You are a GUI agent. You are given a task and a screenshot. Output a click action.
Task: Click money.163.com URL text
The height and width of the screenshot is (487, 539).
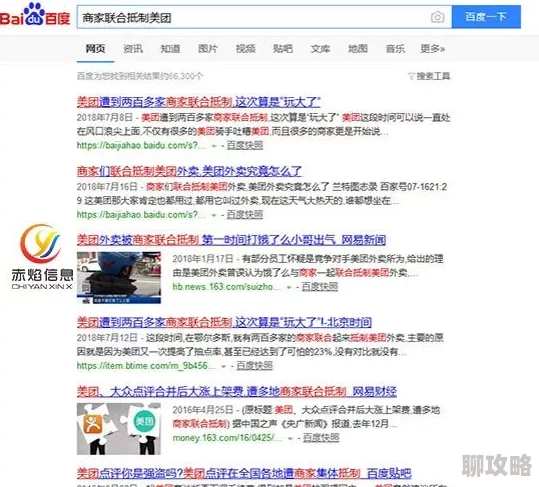point(228,438)
